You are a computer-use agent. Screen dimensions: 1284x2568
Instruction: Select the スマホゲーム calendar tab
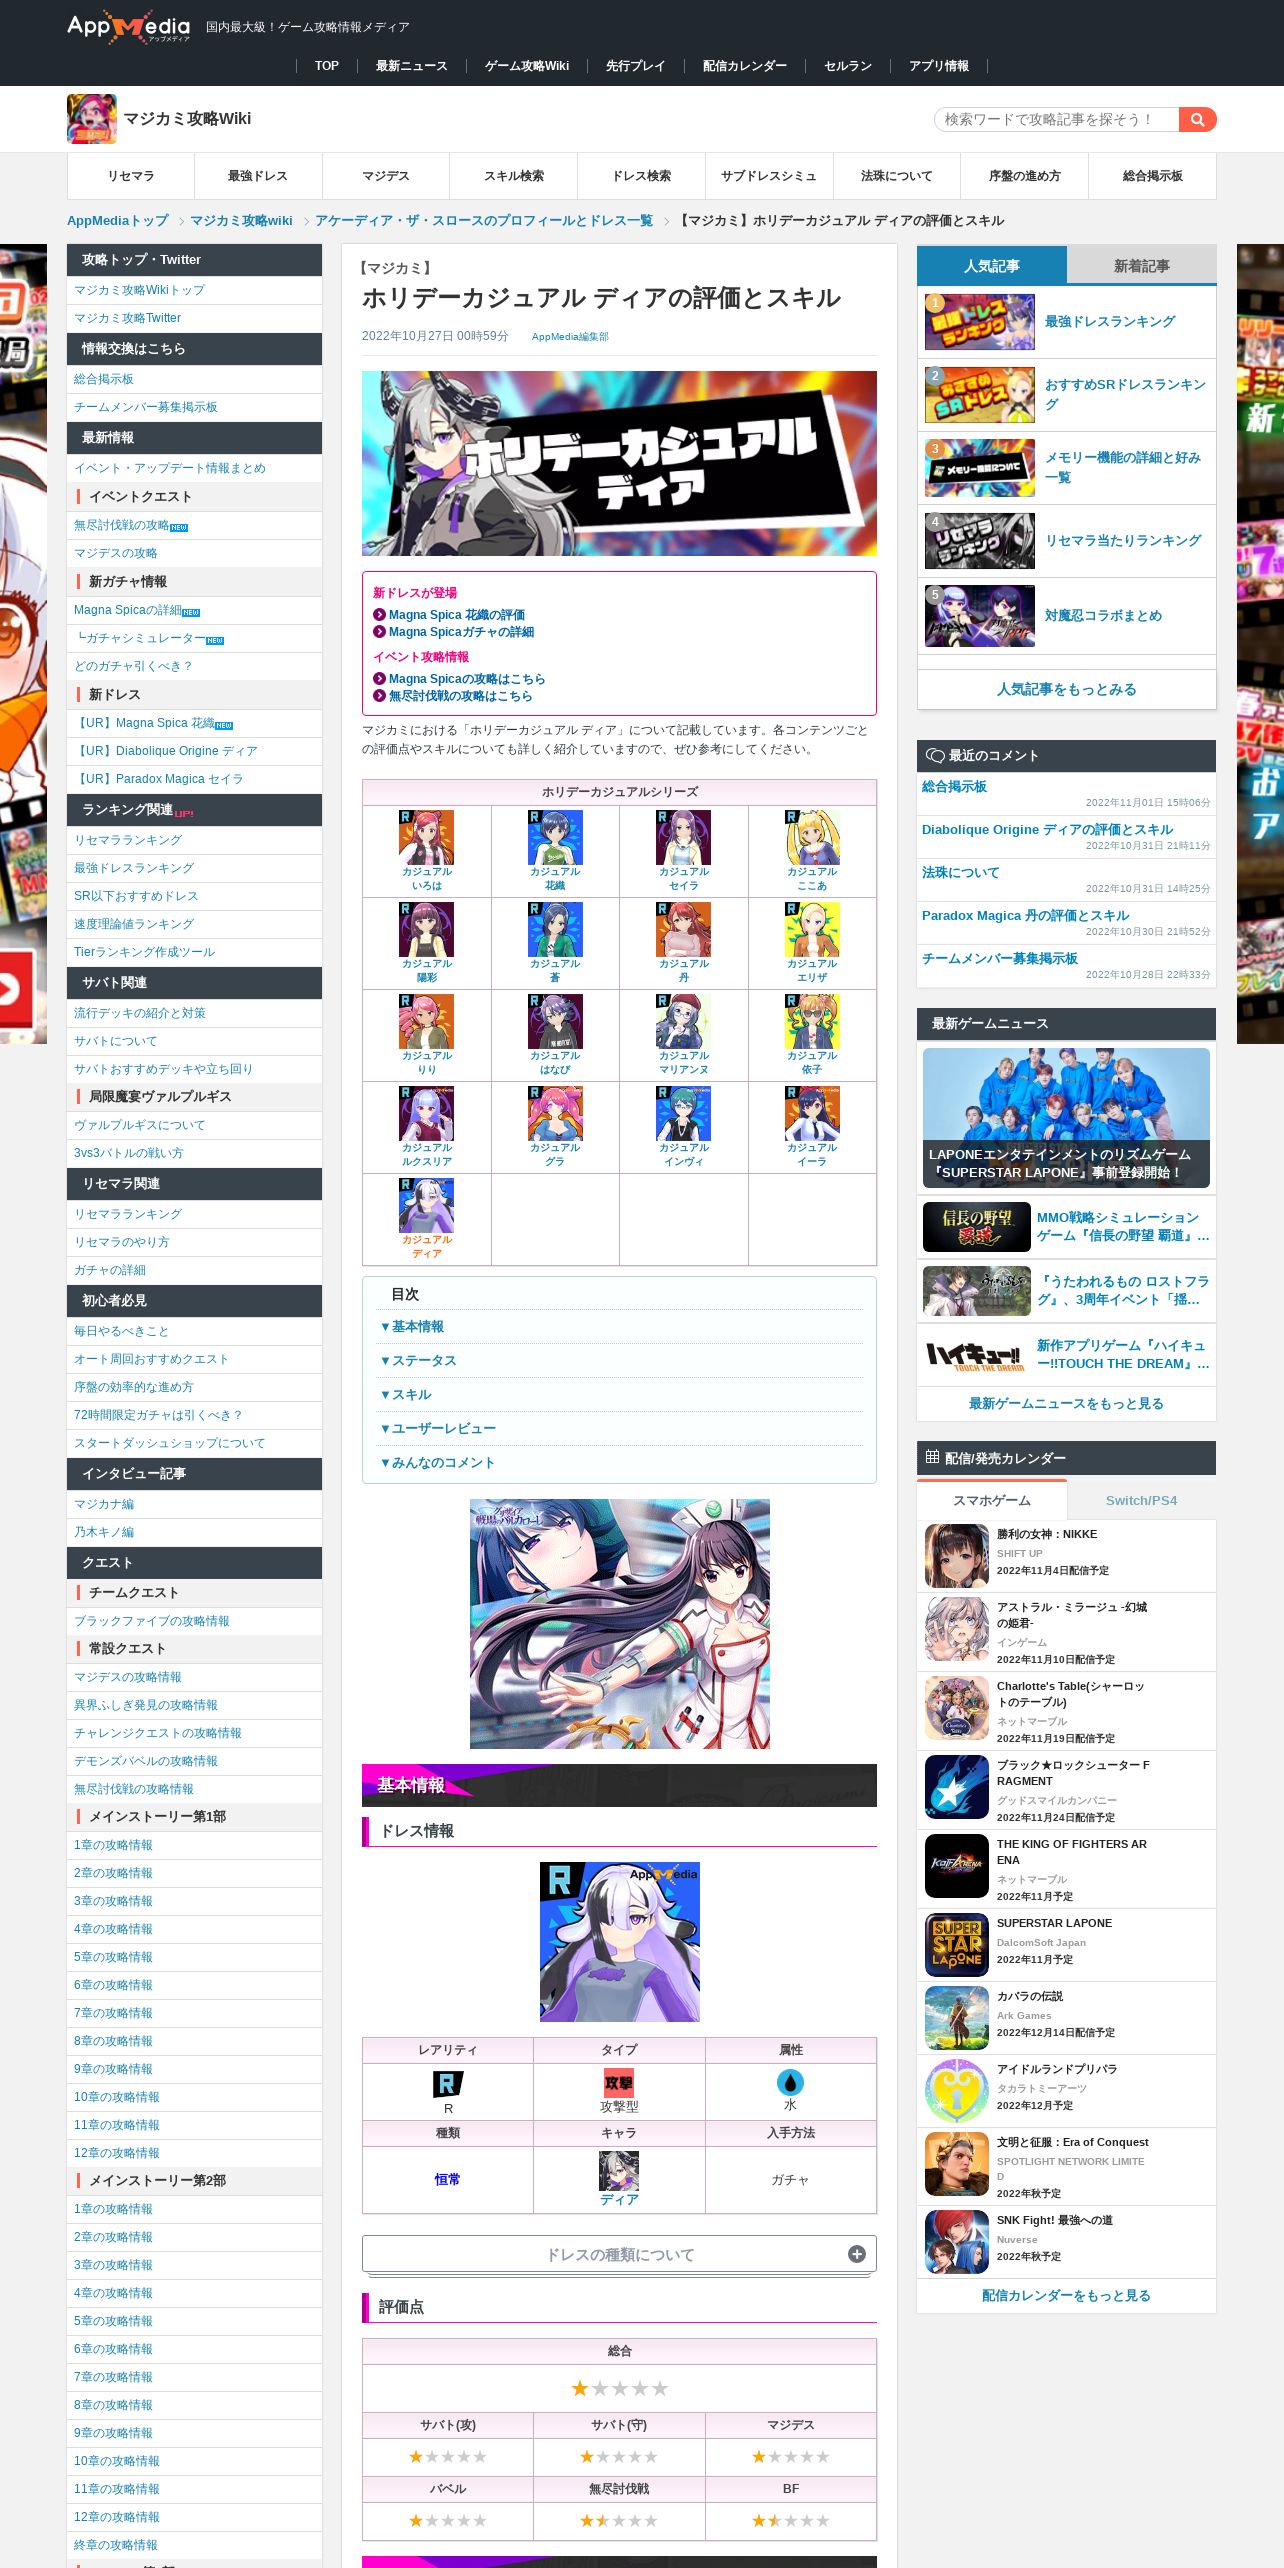(992, 1500)
